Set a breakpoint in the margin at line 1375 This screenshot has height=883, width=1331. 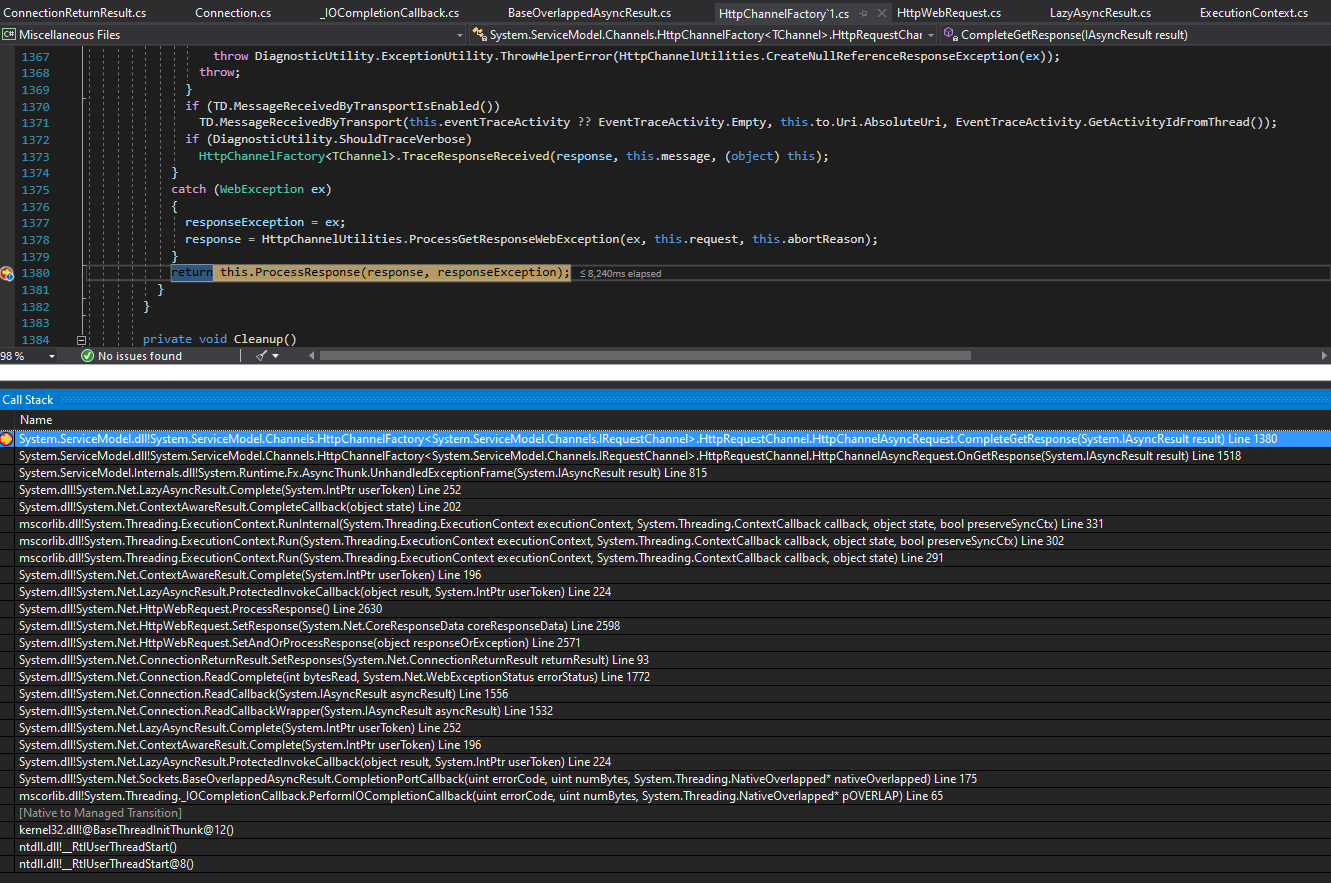8,189
